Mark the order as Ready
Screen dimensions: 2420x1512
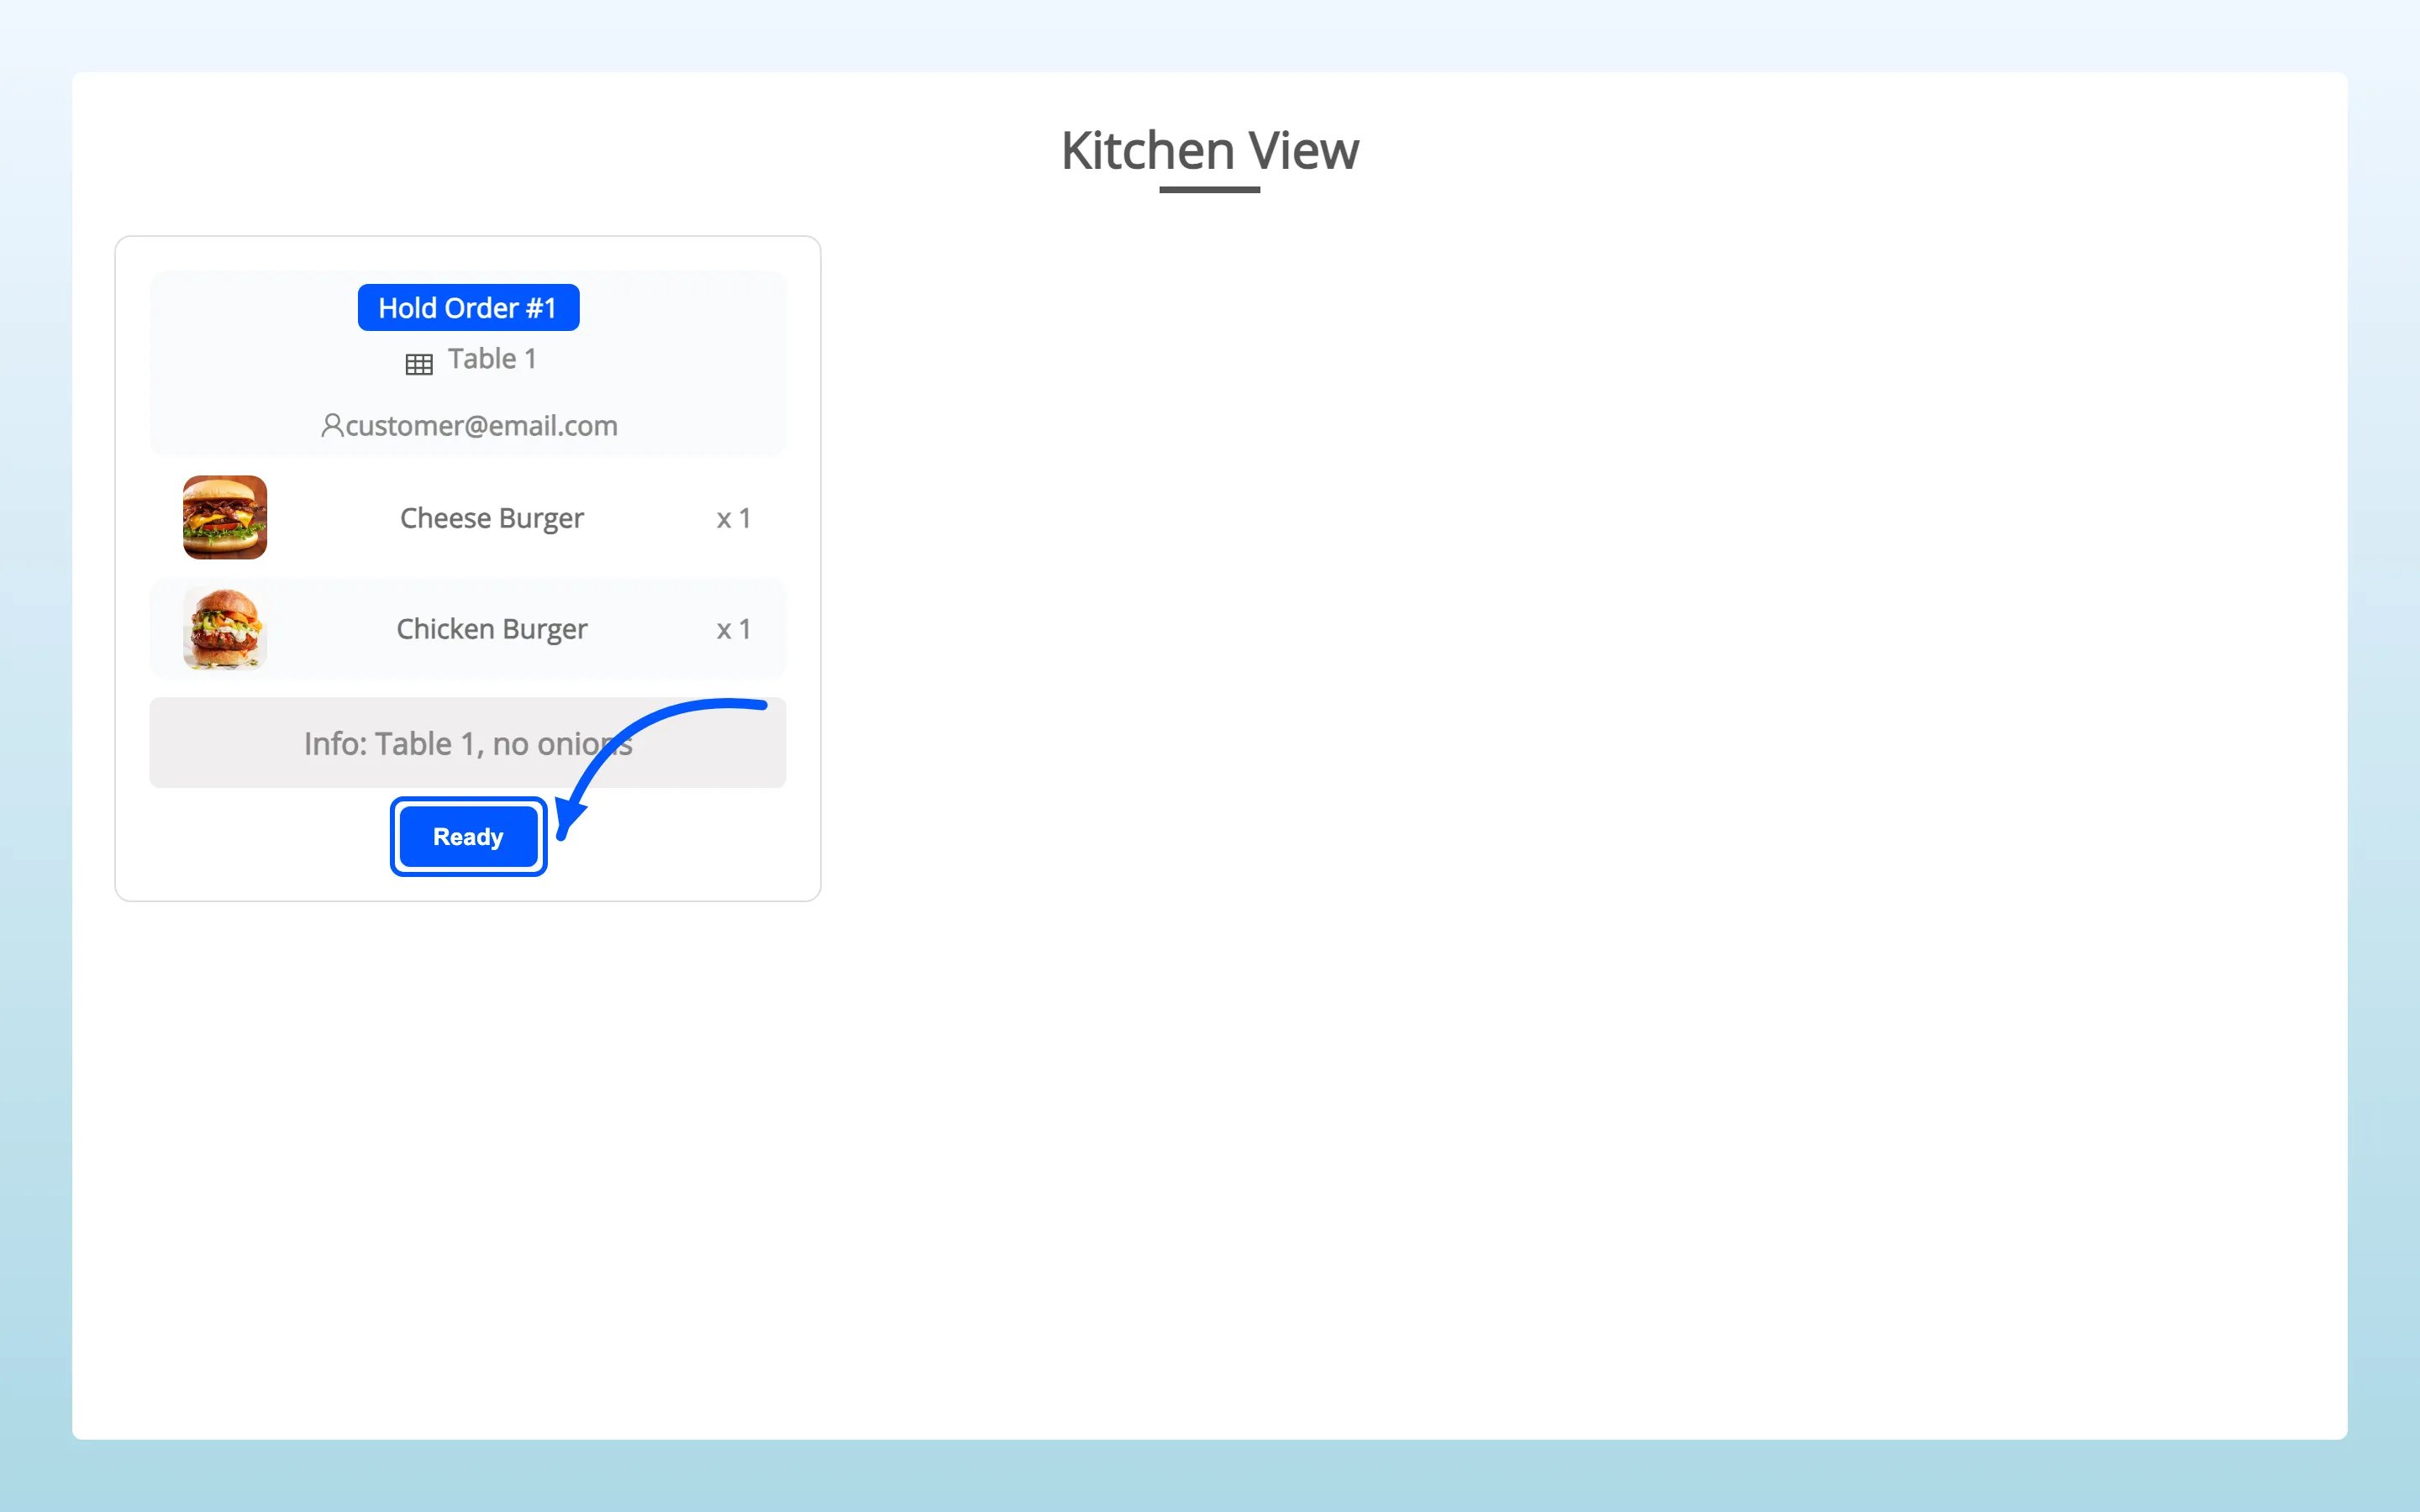pyautogui.click(x=468, y=836)
